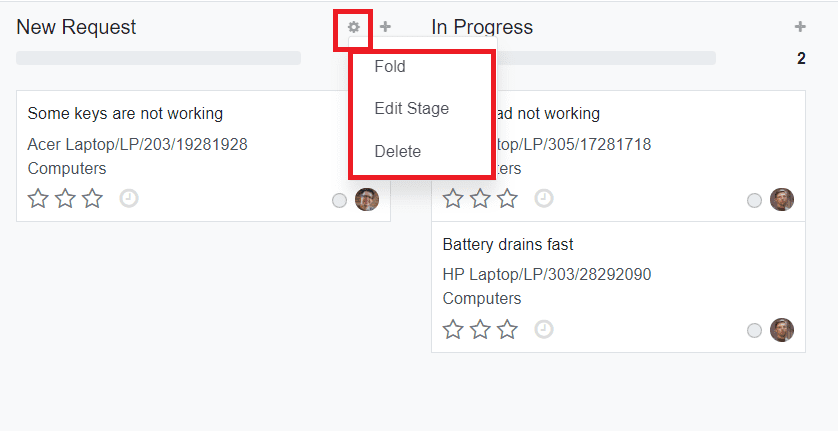
Task: Select Delete from the stage menu
Action: click(x=398, y=151)
